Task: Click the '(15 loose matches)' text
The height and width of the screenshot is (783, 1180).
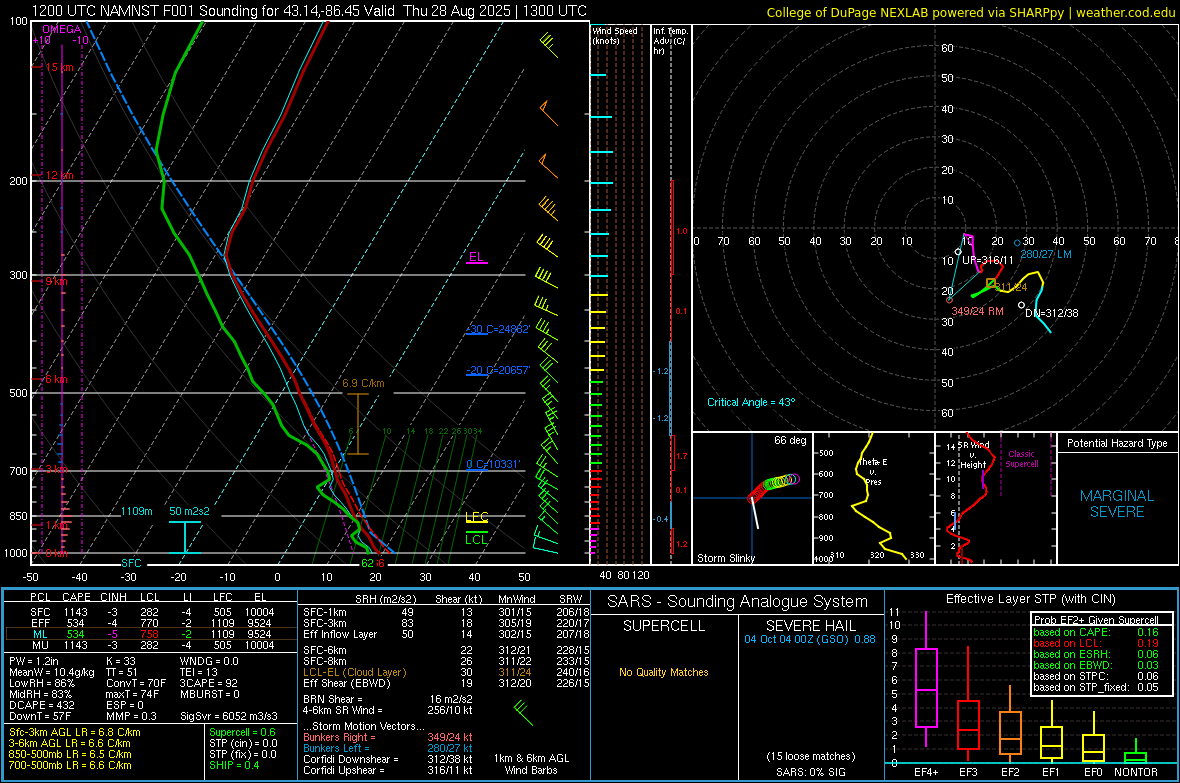Action: (x=810, y=756)
